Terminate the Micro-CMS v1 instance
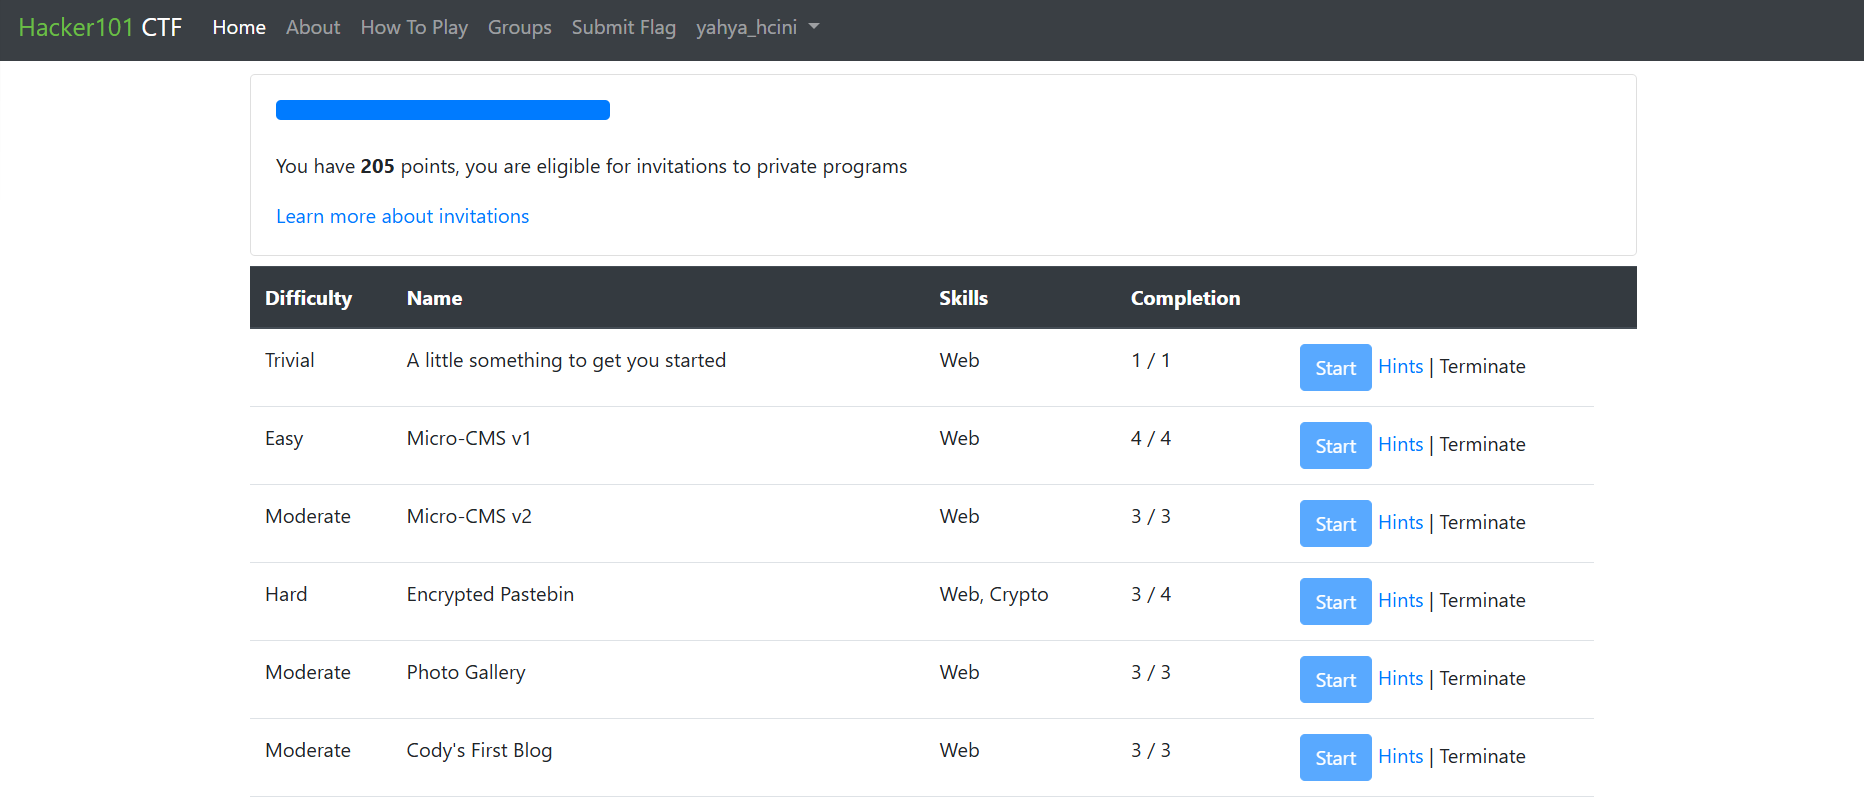 1483,444
